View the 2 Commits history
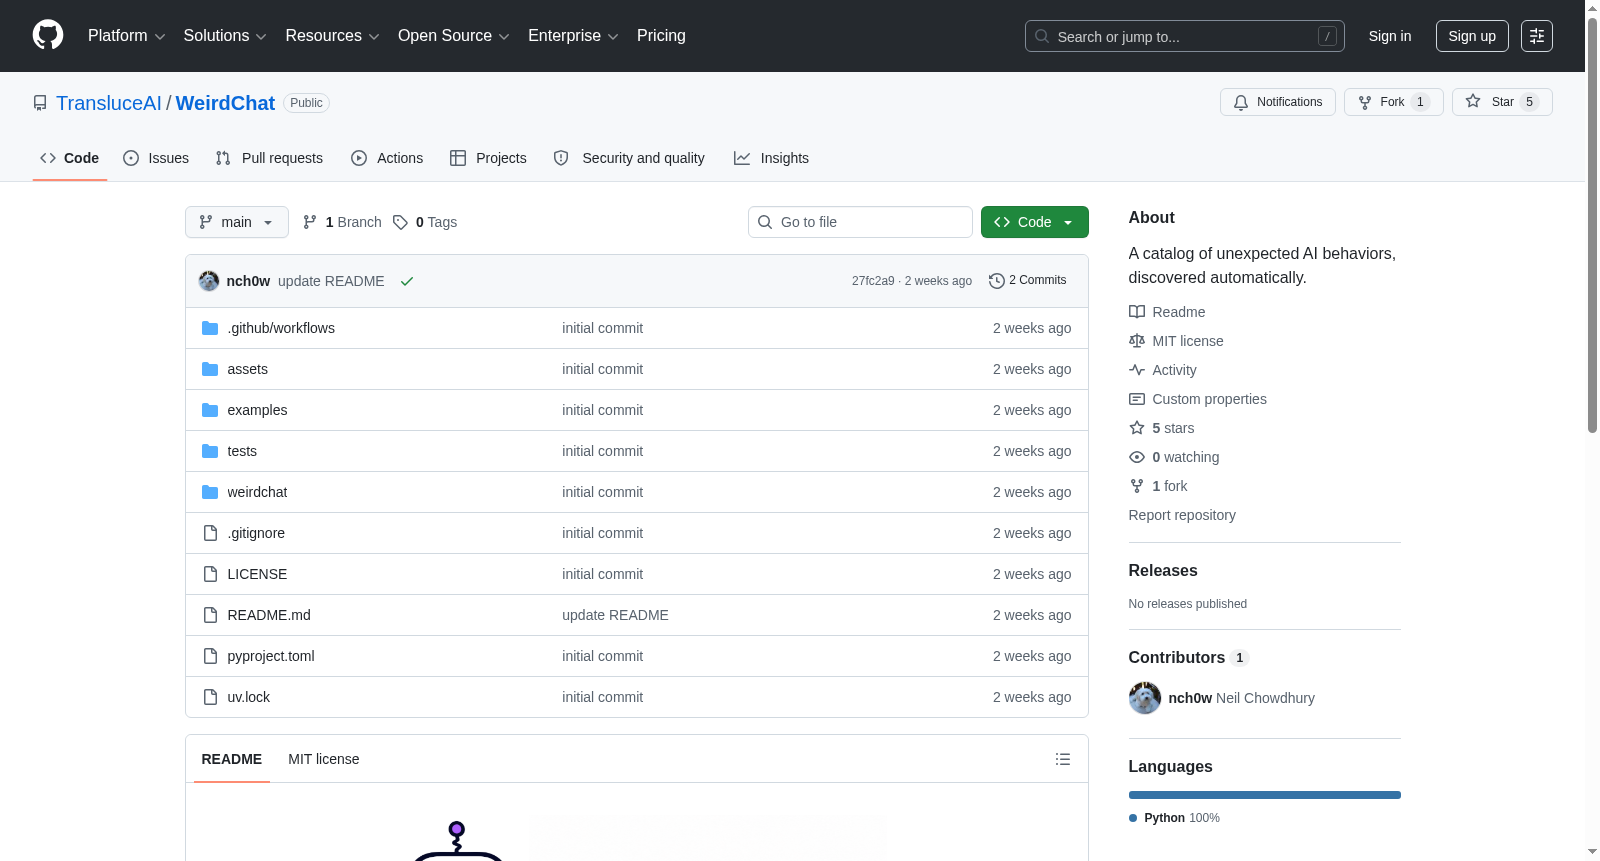 tap(1027, 281)
